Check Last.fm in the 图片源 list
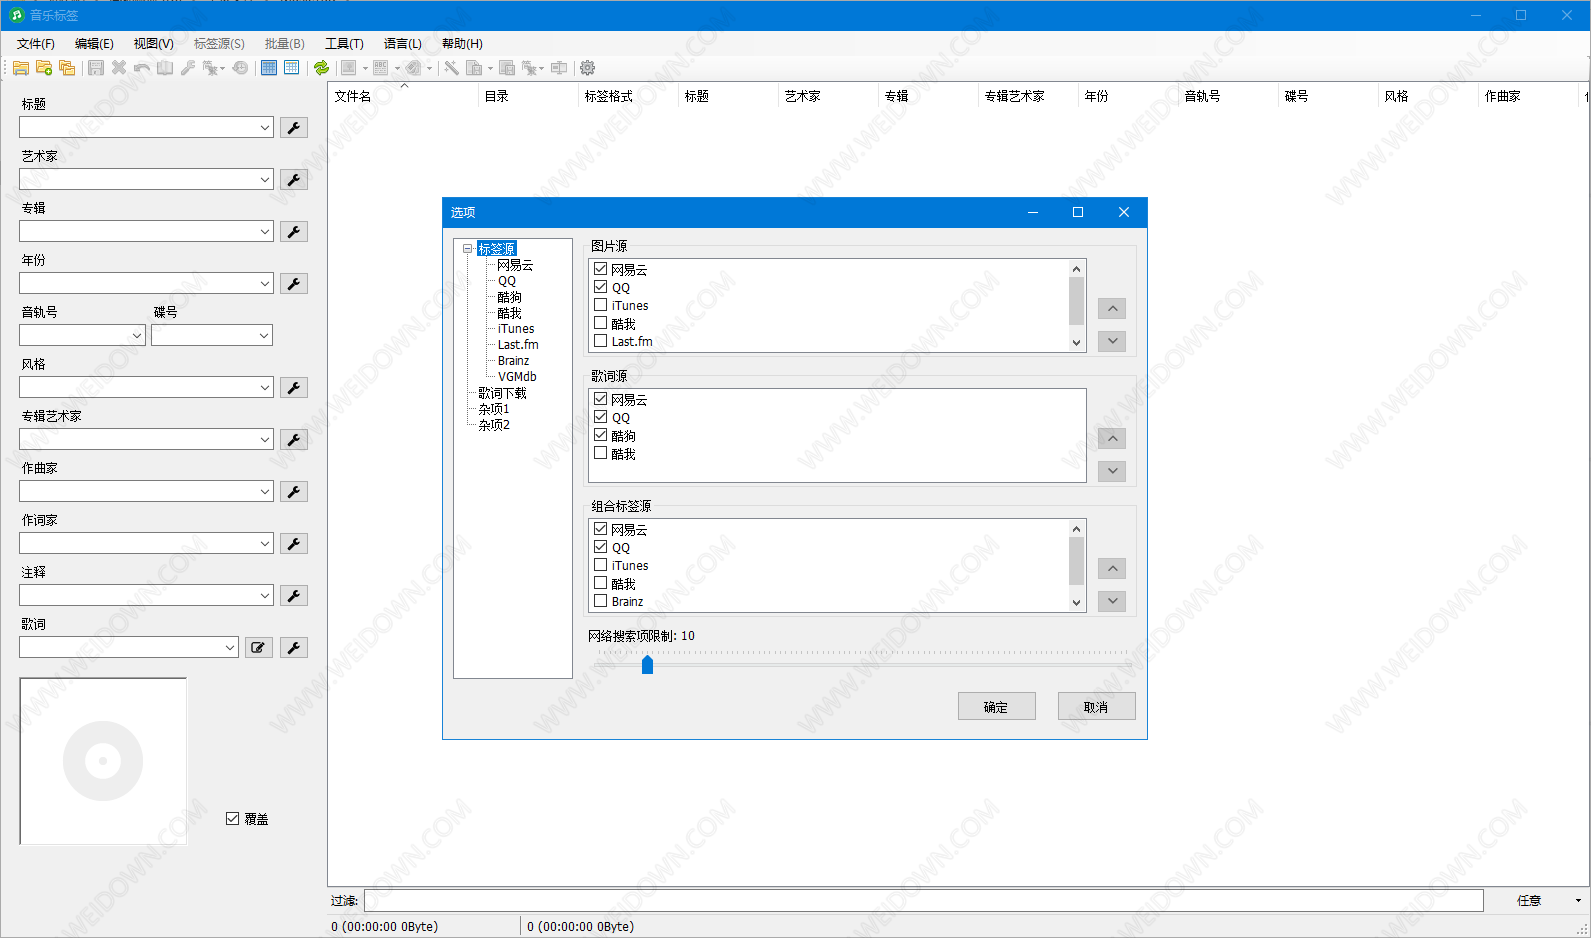The image size is (1591, 938). tap(601, 341)
